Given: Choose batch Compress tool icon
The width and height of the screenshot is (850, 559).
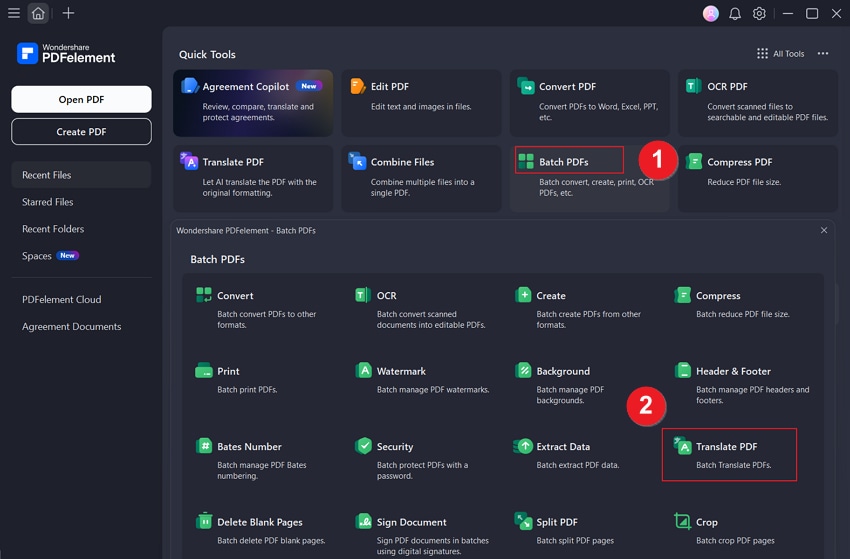Looking at the screenshot, I should click(x=682, y=295).
